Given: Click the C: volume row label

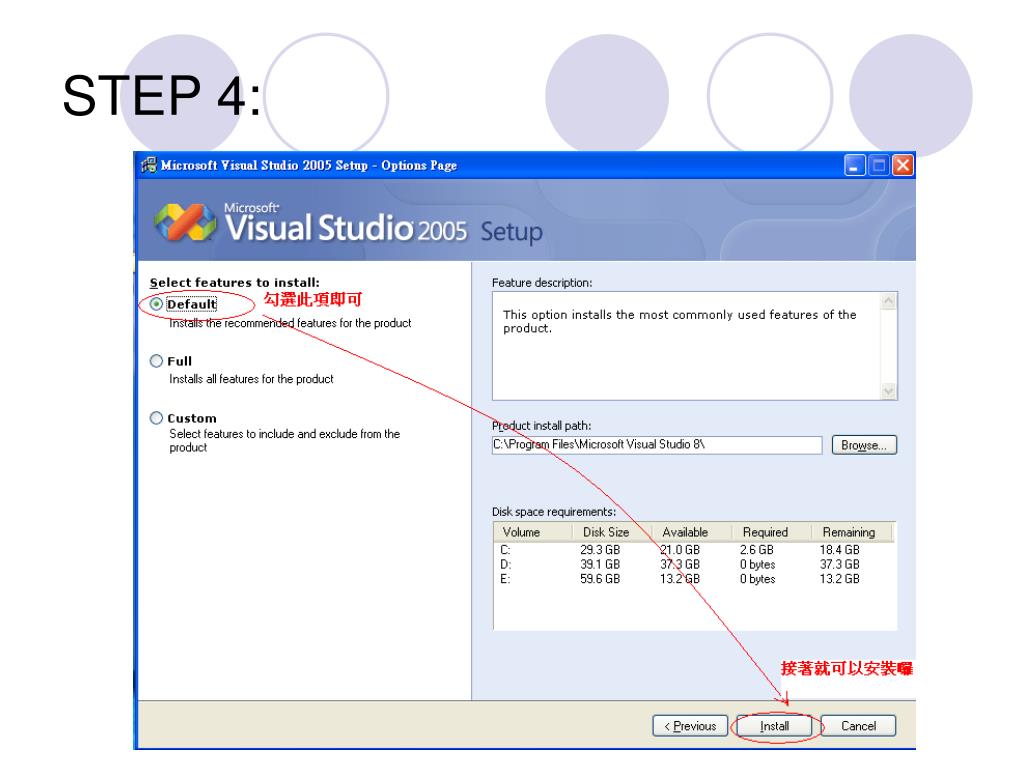Looking at the screenshot, I should (x=505, y=551).
